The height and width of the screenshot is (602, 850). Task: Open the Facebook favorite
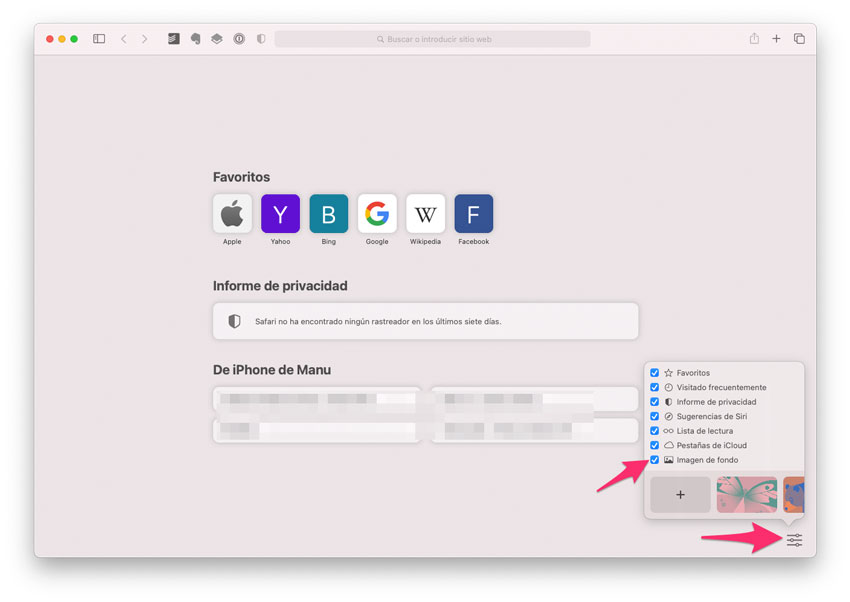(473, 213)
